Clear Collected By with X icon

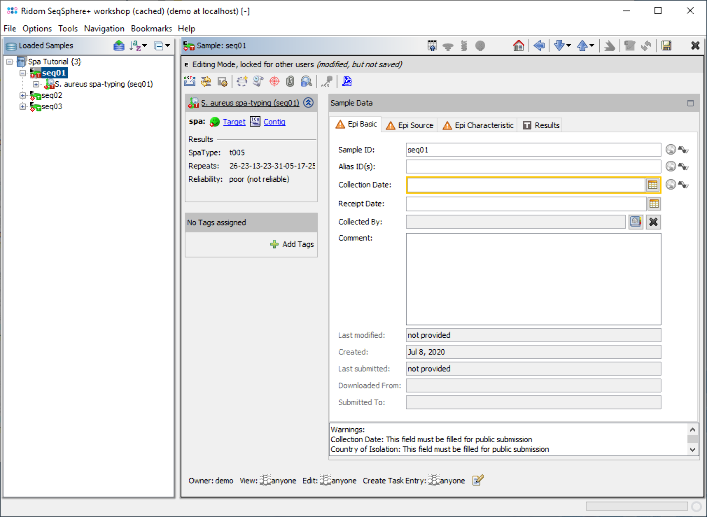coord(653,221)
